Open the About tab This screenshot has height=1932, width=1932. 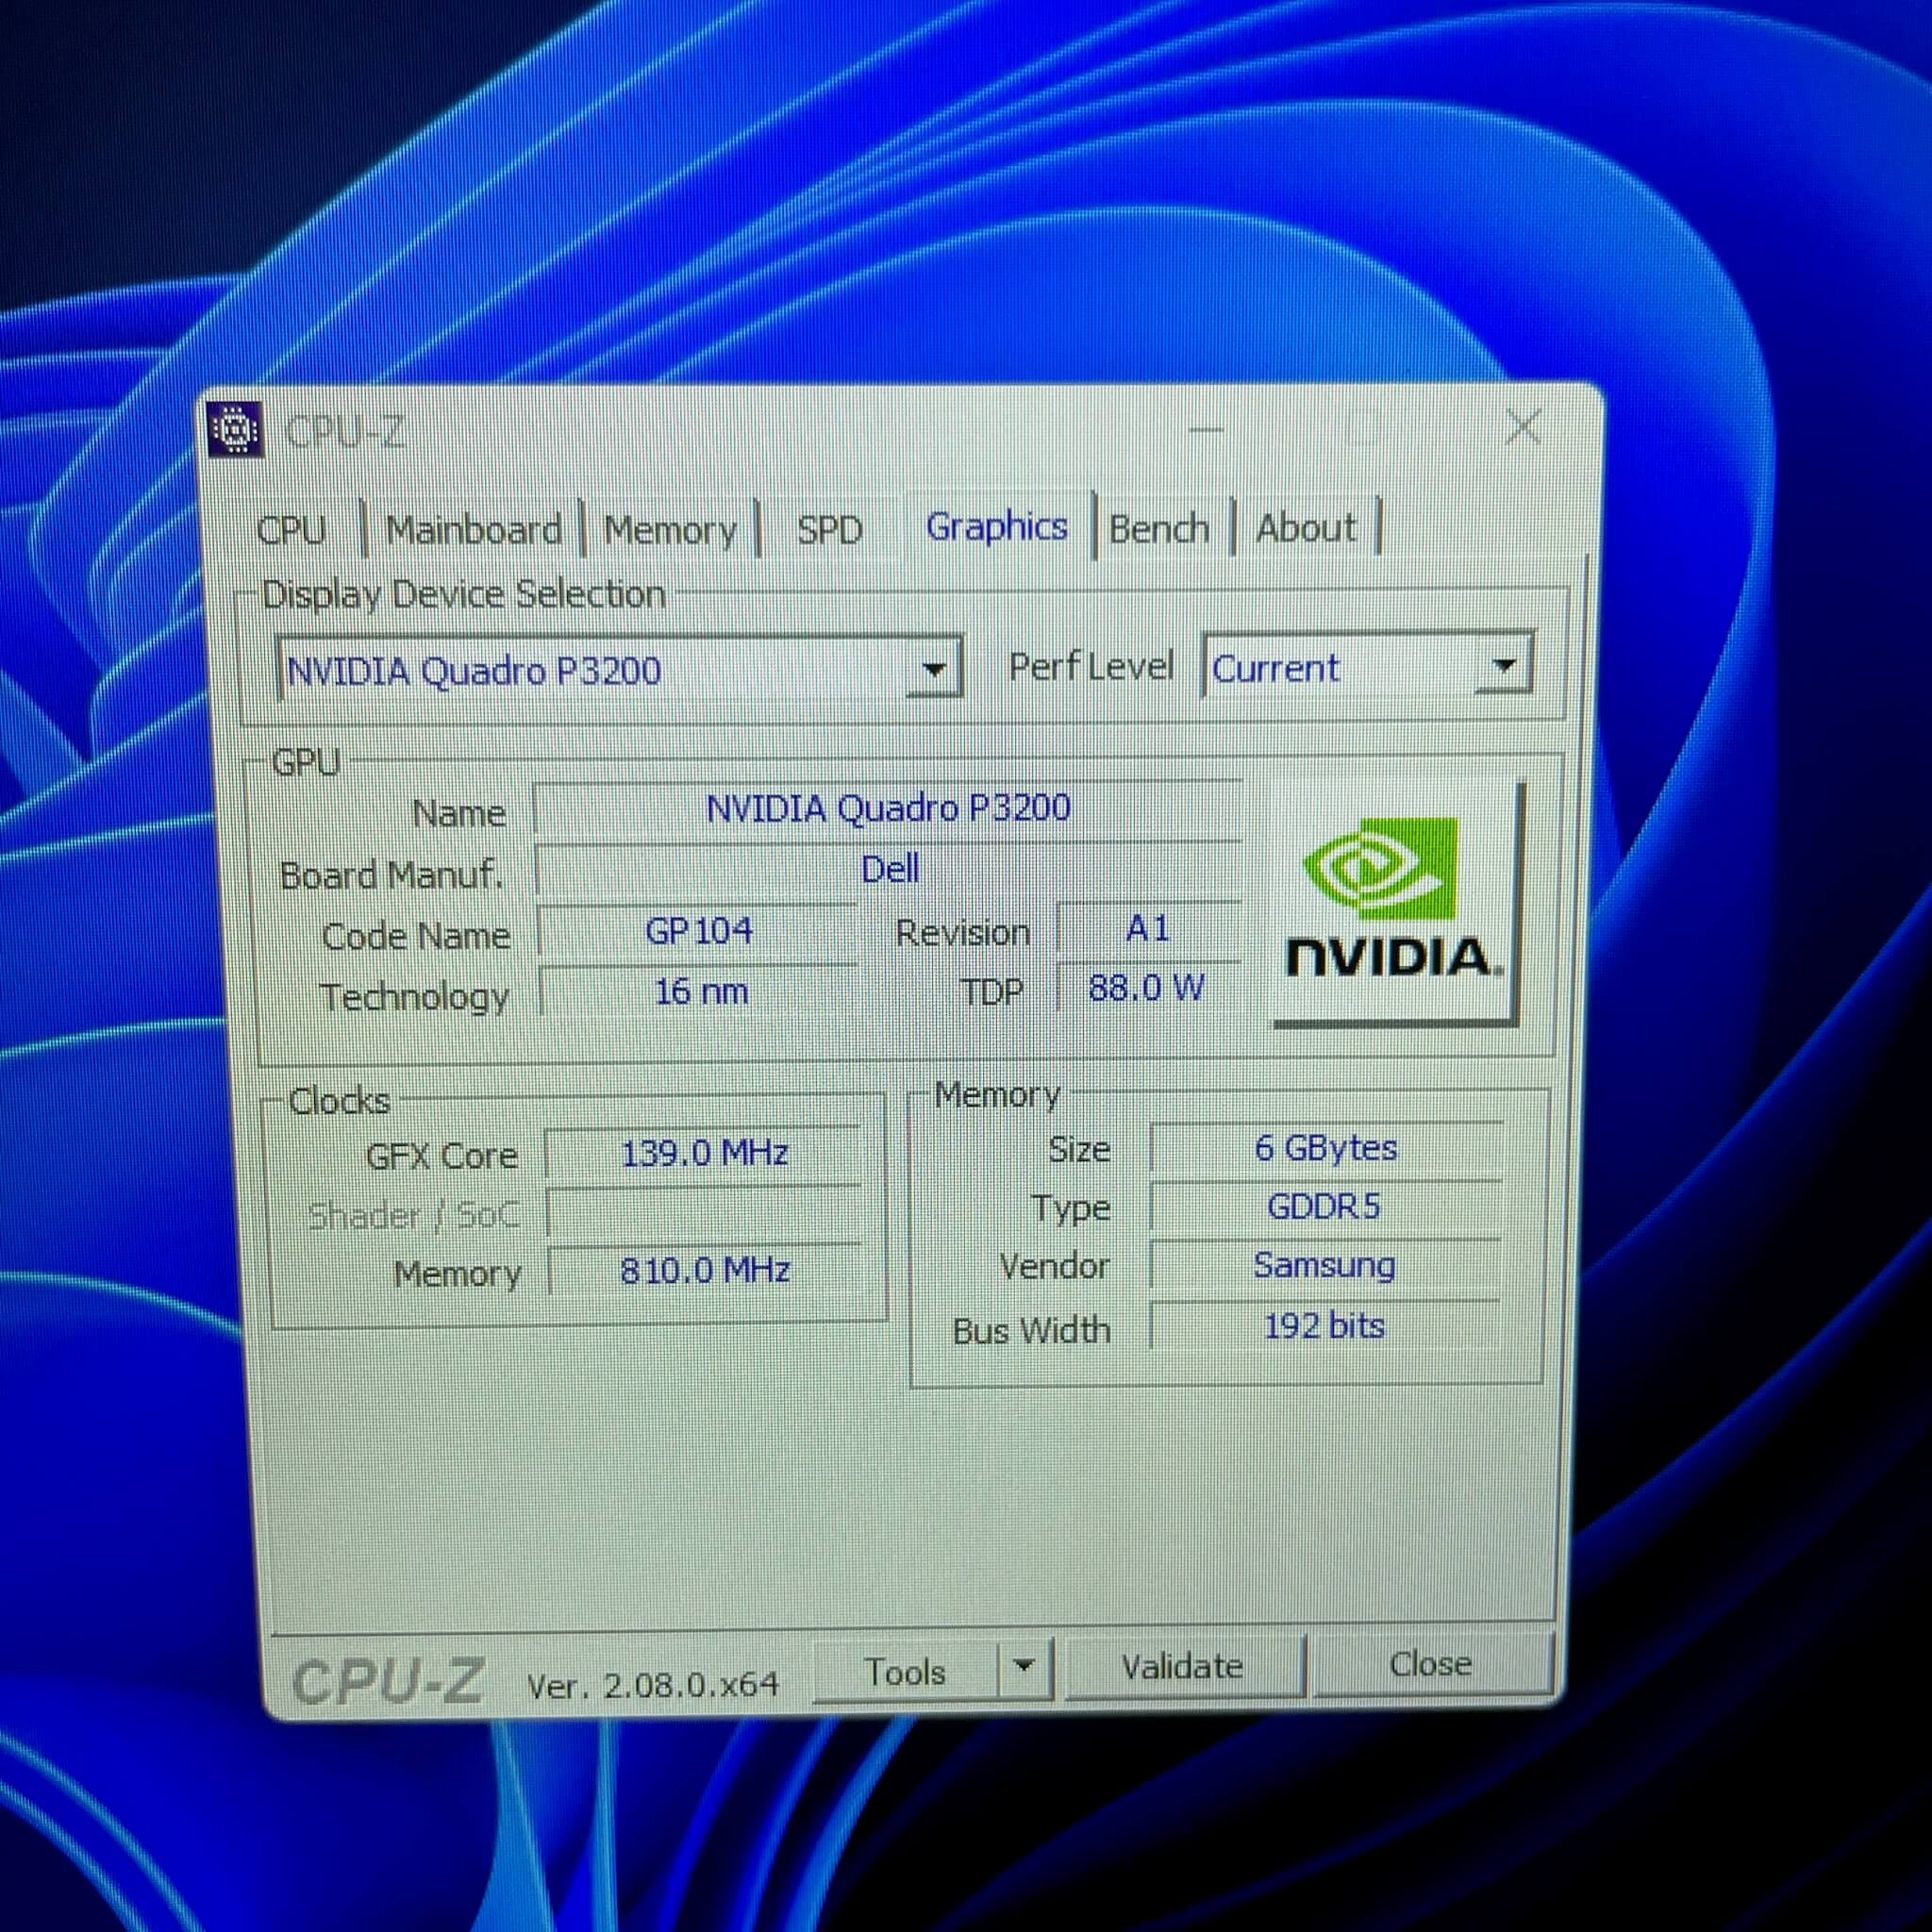tap(1305, 527)
